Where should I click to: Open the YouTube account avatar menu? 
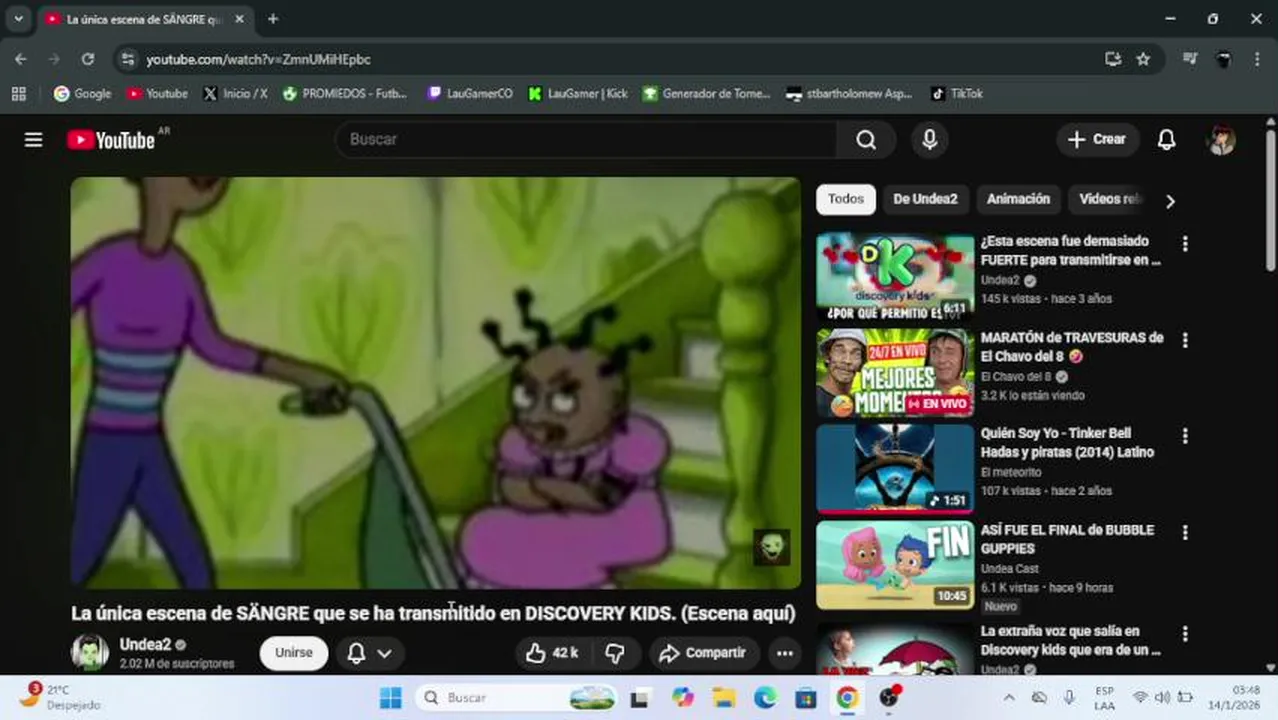[1221, 140]
